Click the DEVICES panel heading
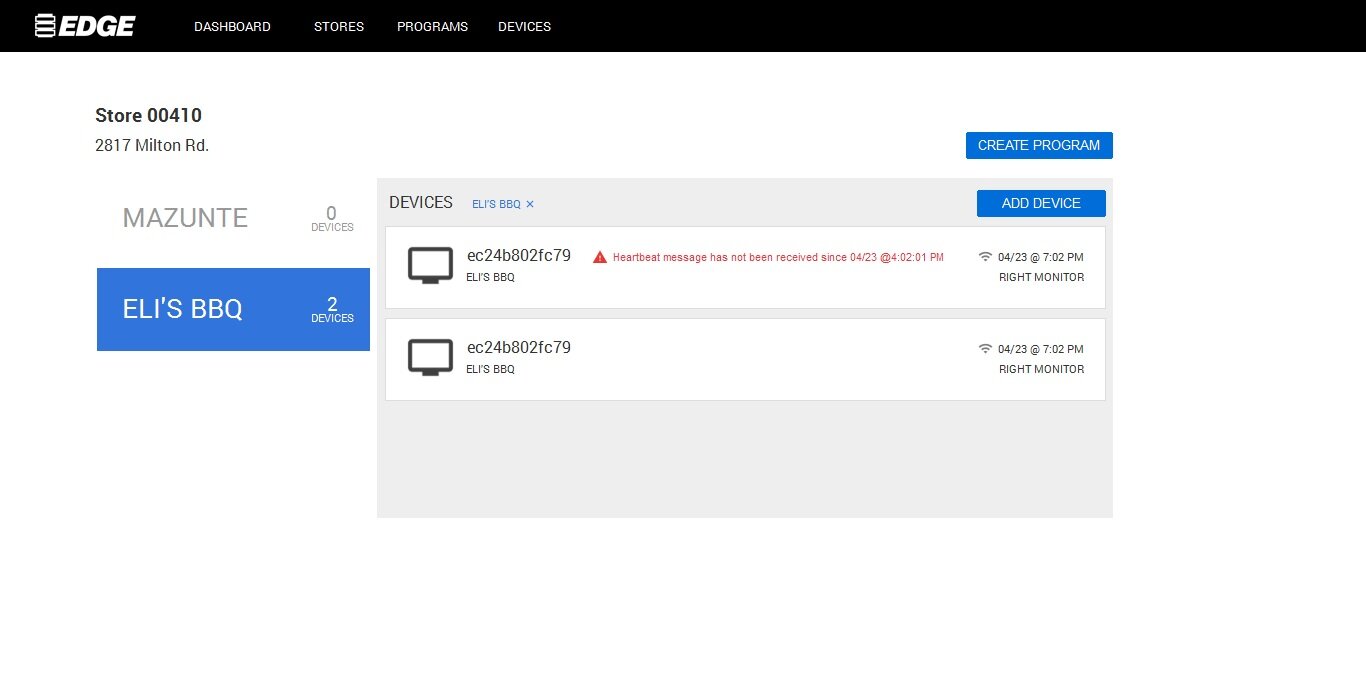 pyautogui.click(x=421, y=203)
